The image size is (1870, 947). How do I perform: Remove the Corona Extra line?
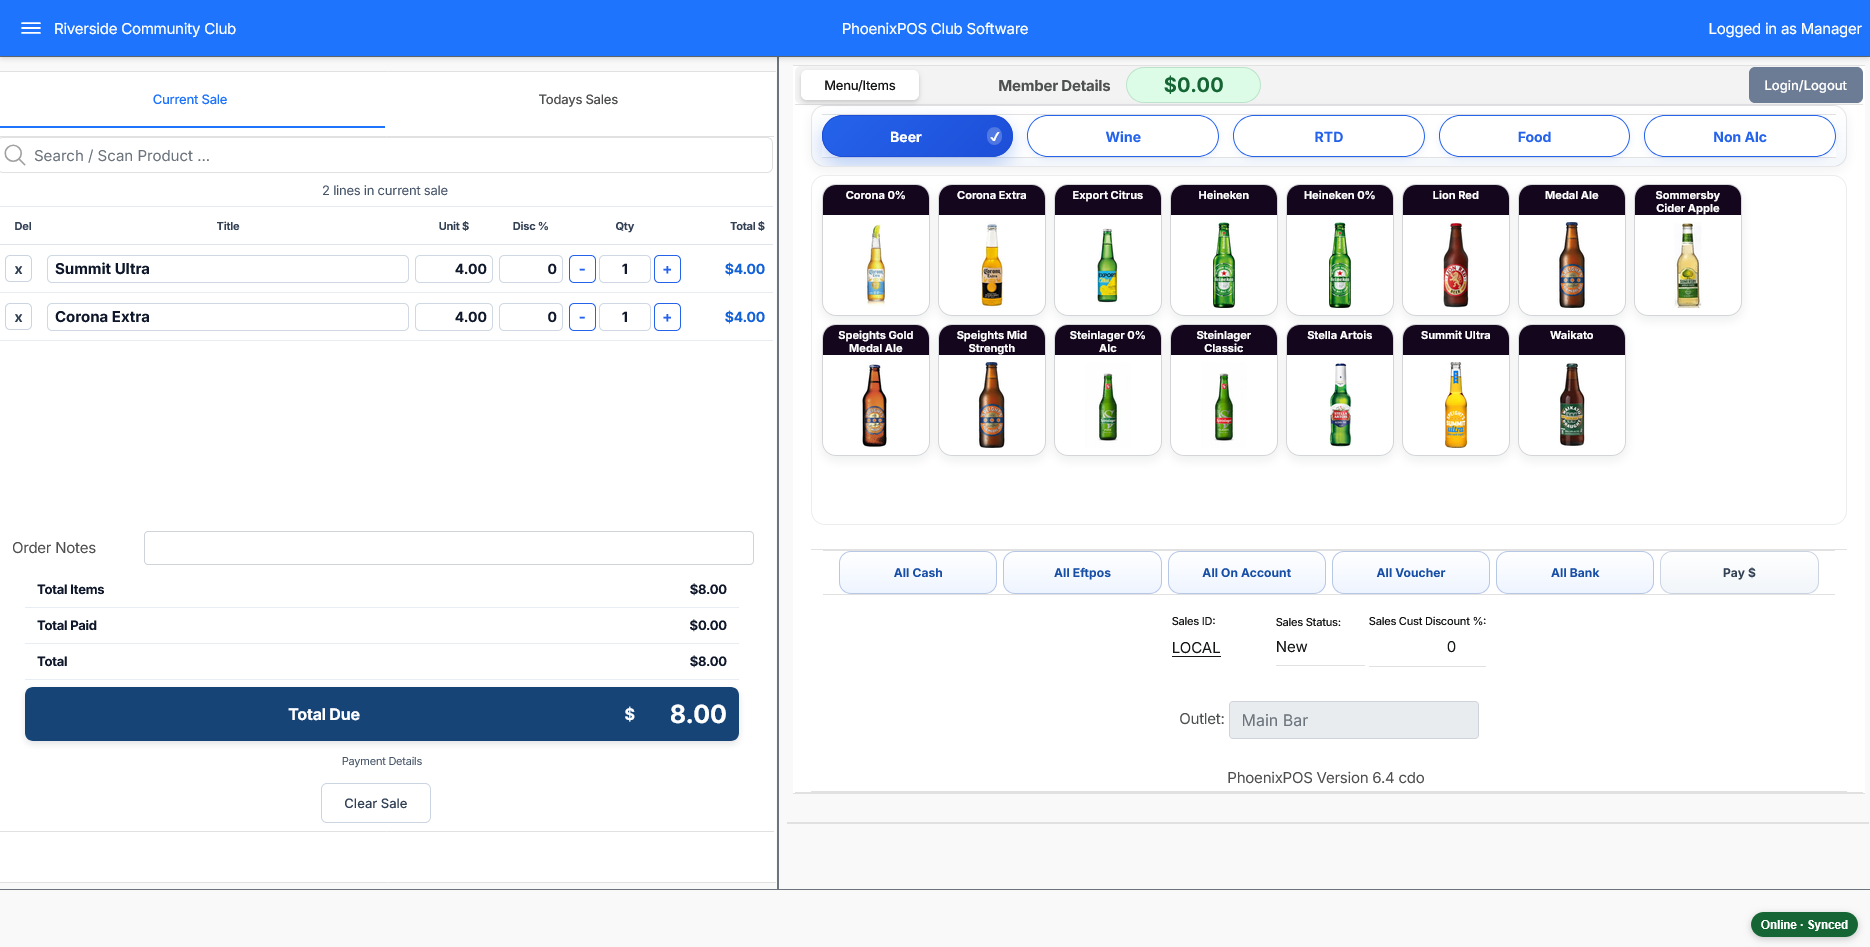pyautogui.click(x=18, y=317)
